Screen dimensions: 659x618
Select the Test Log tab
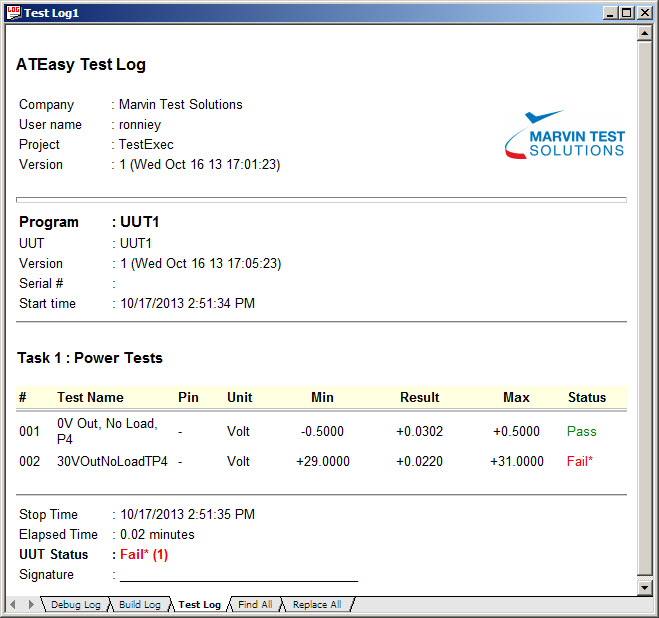click(x=199, y=605)
